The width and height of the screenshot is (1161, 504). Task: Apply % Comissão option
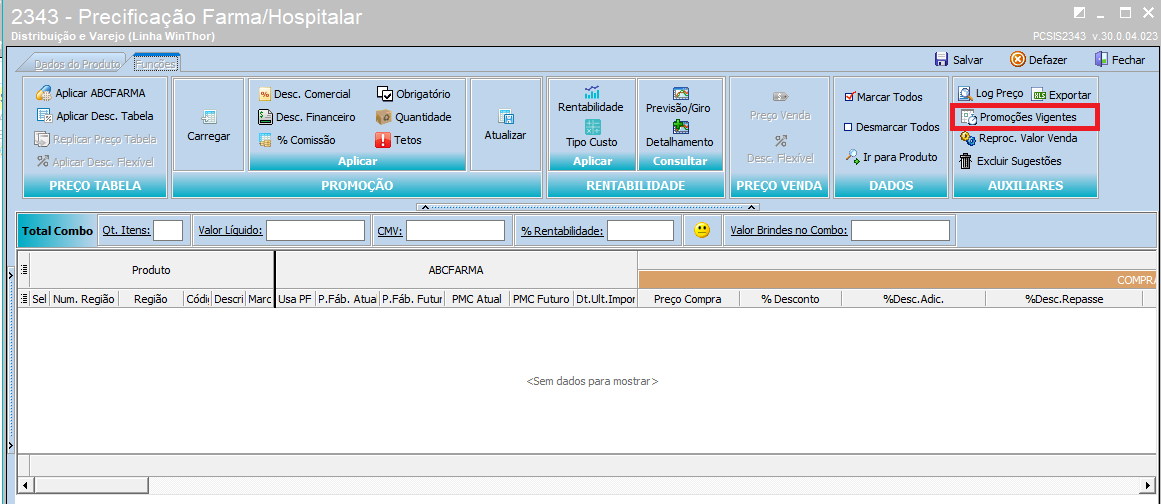click(x=296, y=140)
